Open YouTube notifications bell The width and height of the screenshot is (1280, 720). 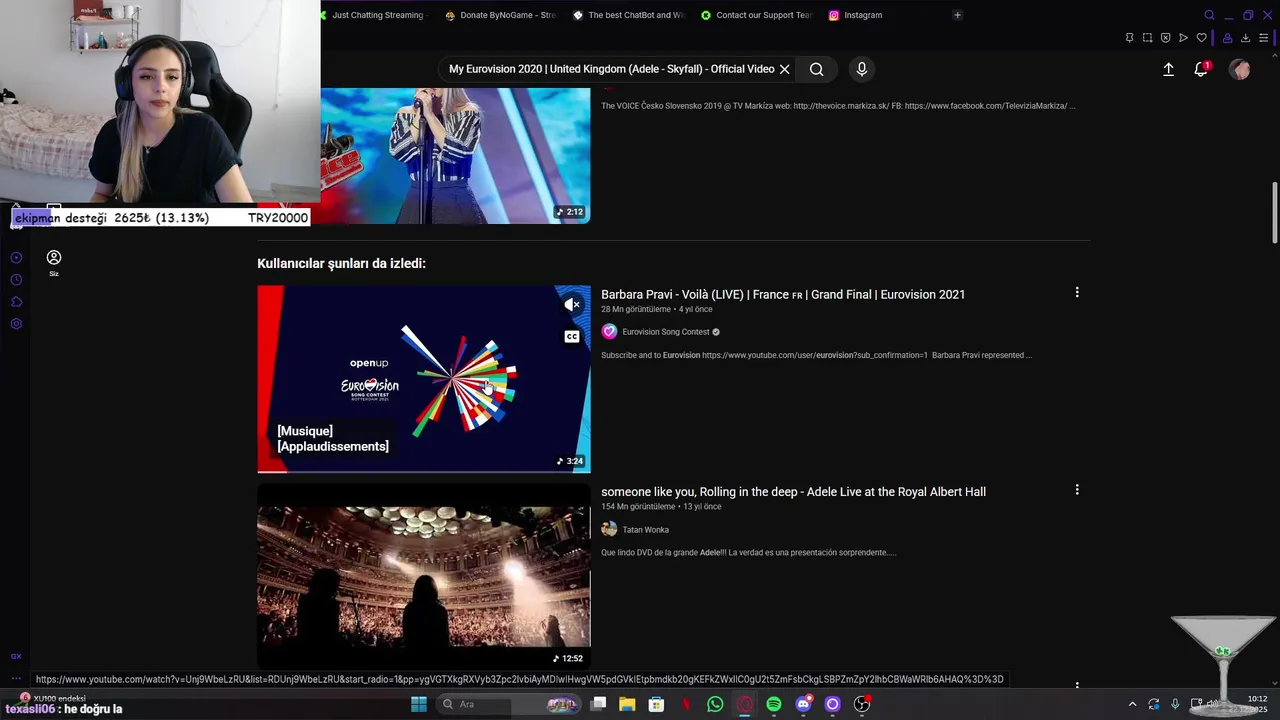click(x=1201, y=69)
